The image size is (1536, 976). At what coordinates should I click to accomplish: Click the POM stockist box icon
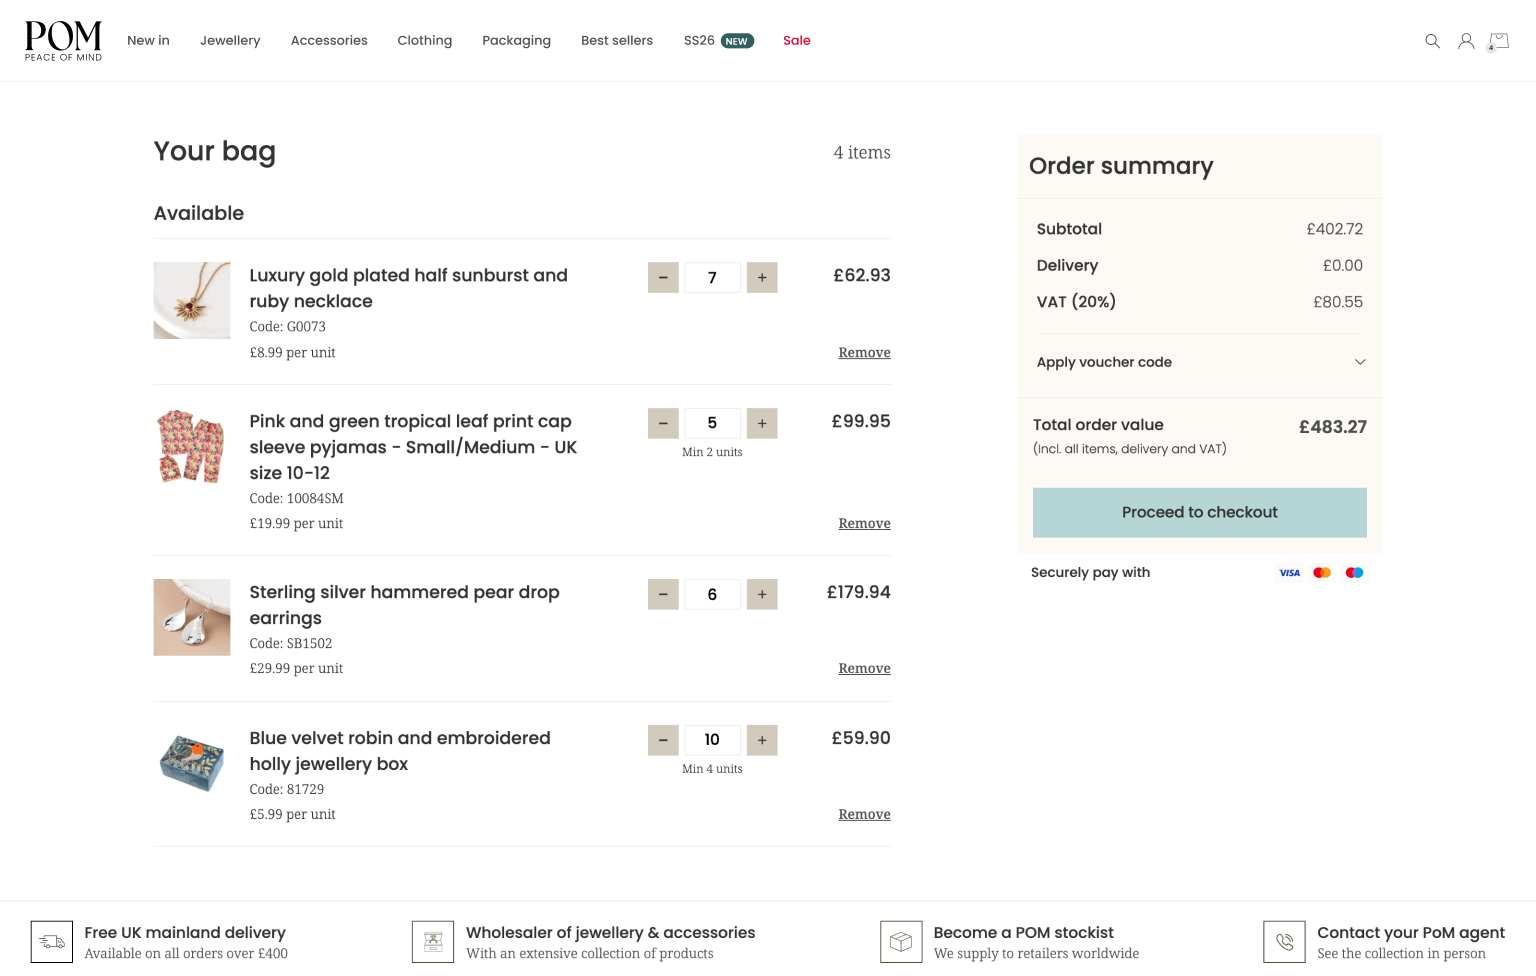click(x=901, y=942)
